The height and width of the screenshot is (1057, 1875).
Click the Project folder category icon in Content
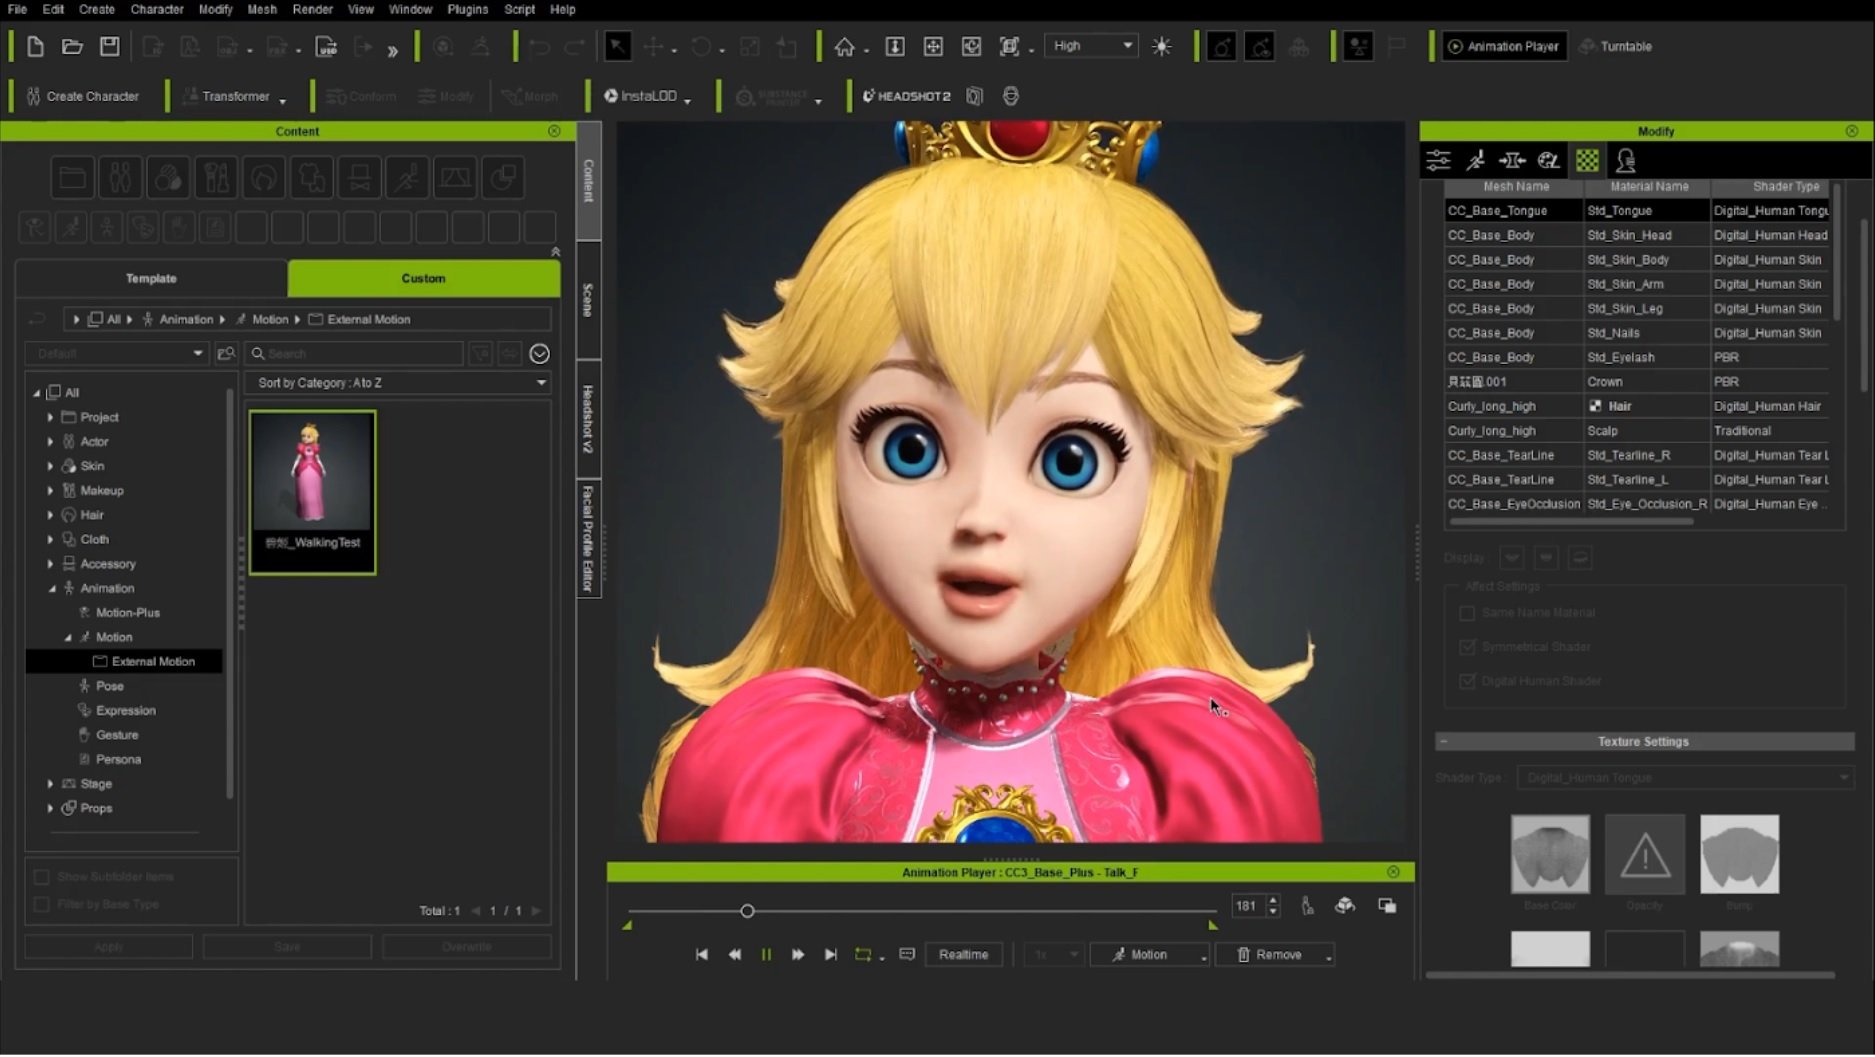click(x=72, y=178)
